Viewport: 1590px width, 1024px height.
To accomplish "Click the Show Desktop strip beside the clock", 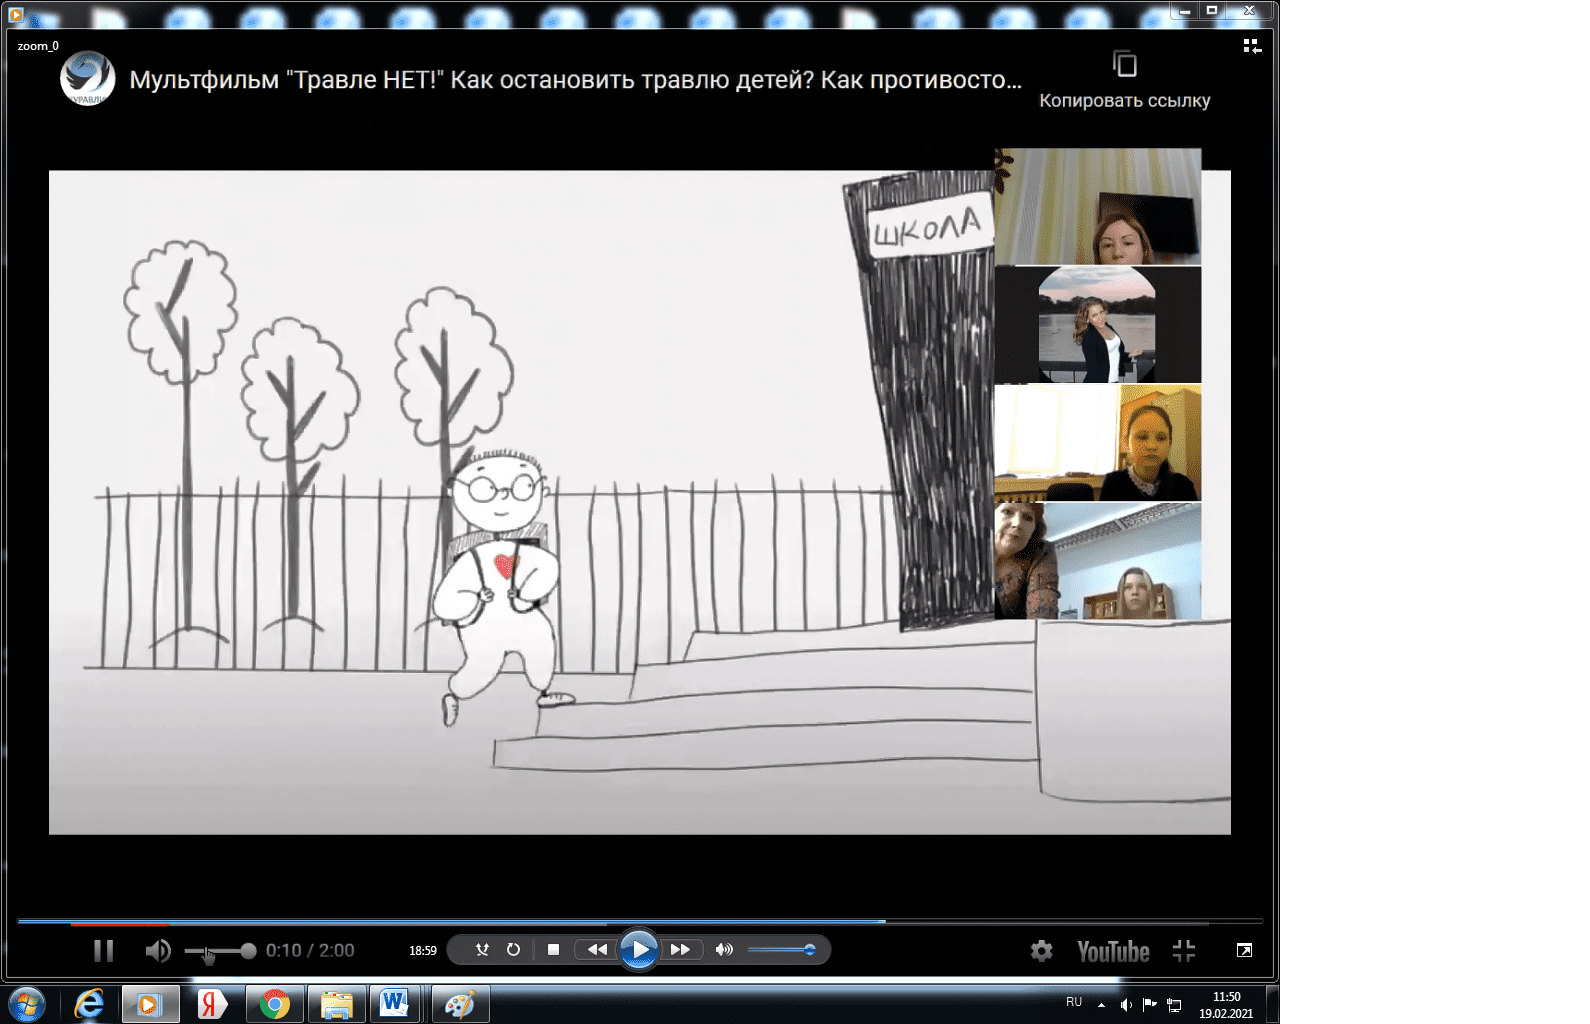I will (1273, 1004).
